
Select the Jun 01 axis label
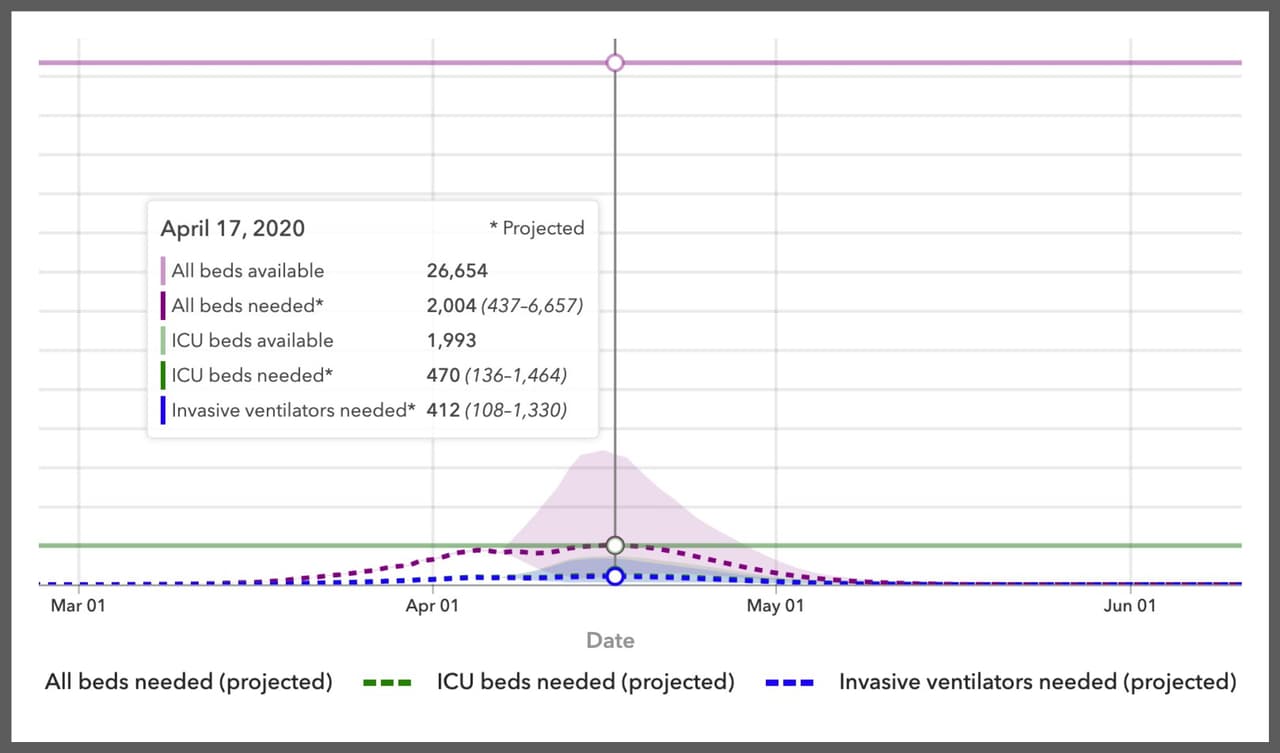(x=1130, y=606)
